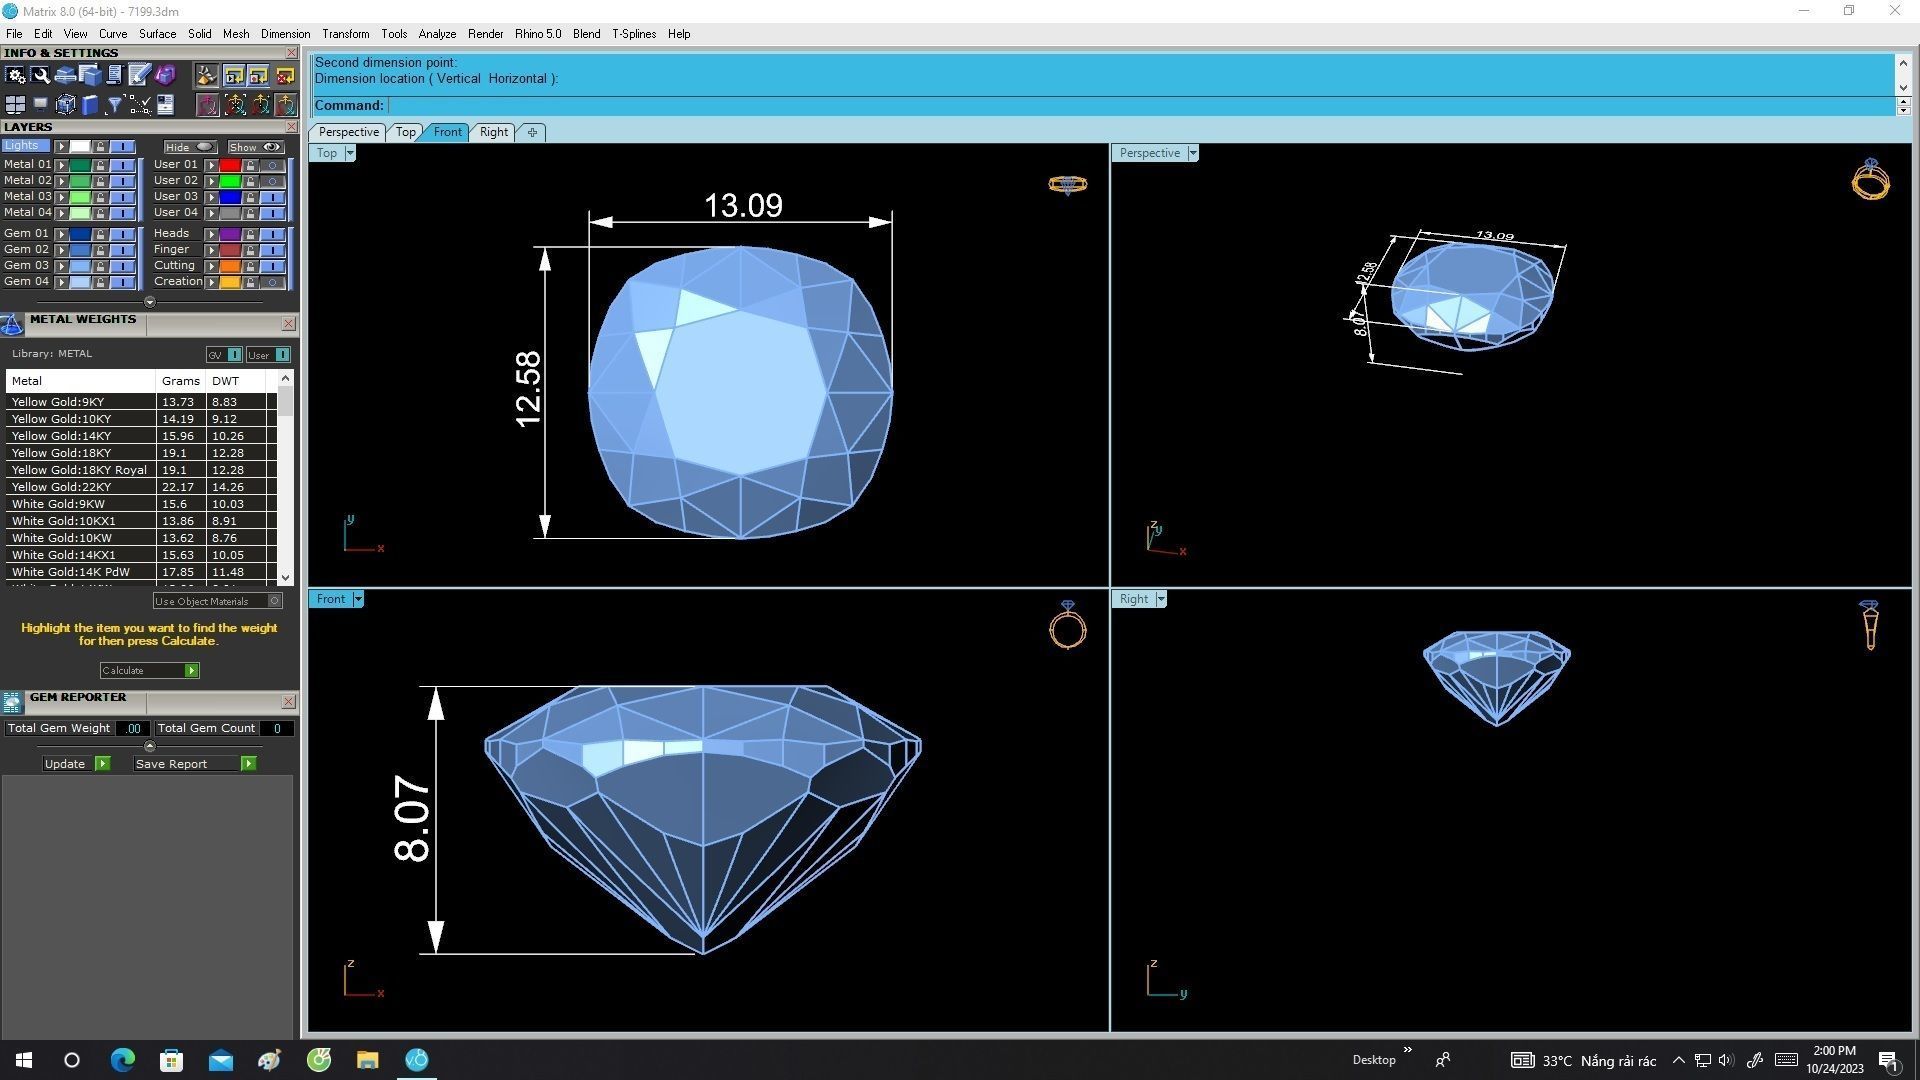The height and width of the screenshot is (1080, 1920).
Task: Click the four-viewport layout icon
Action: 15,105
